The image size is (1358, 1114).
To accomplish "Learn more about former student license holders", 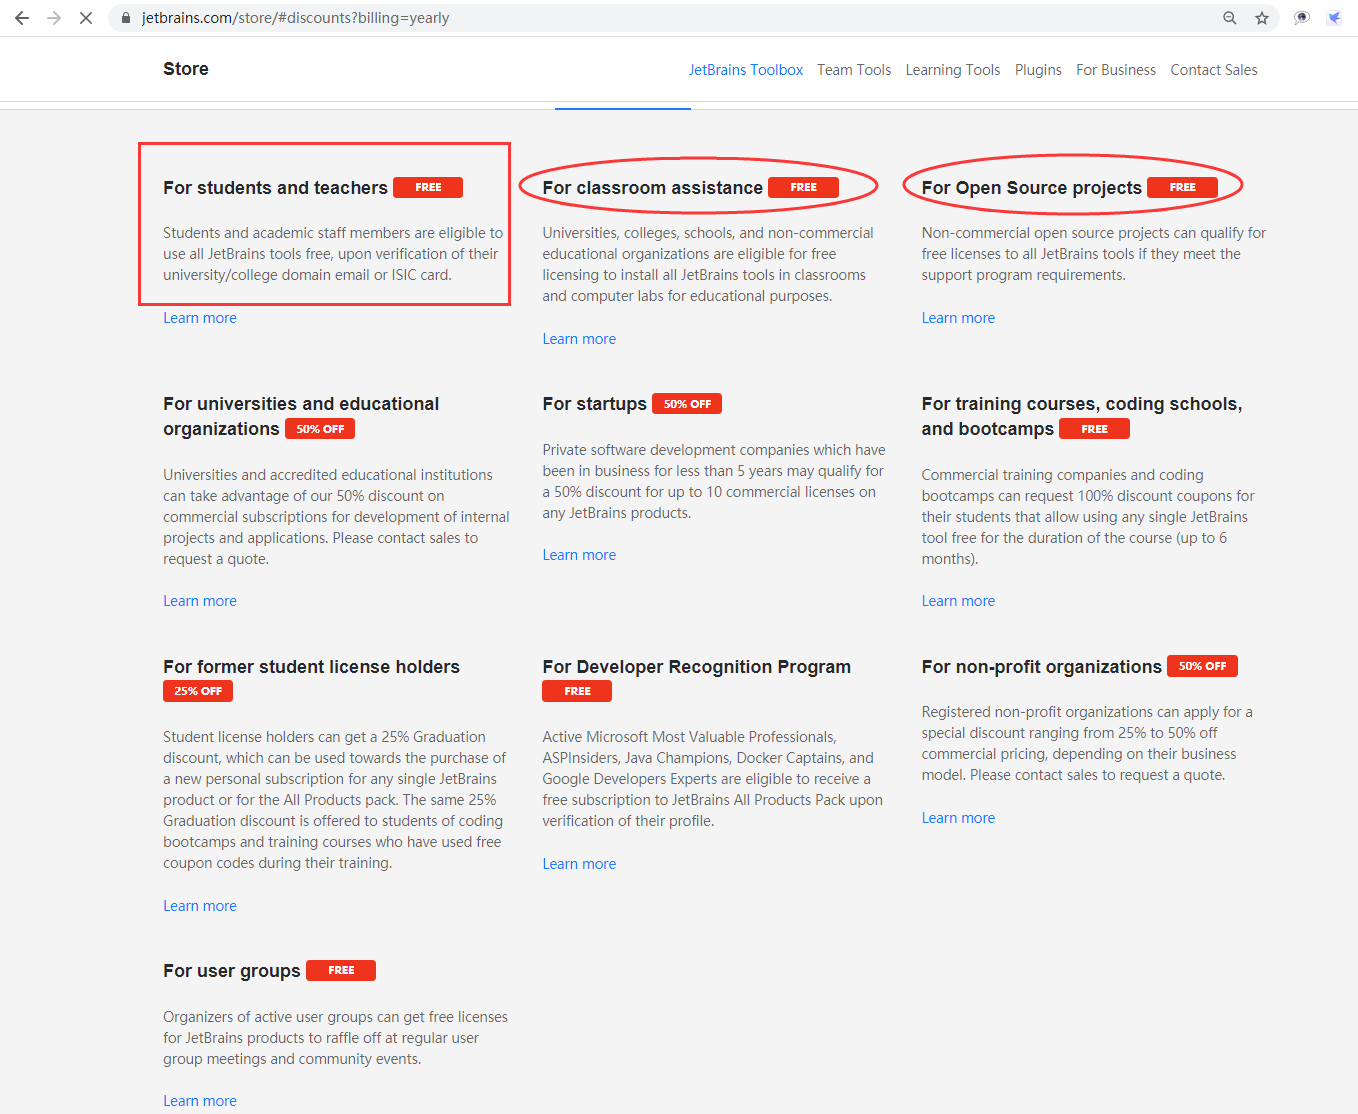I will [200, 906].
